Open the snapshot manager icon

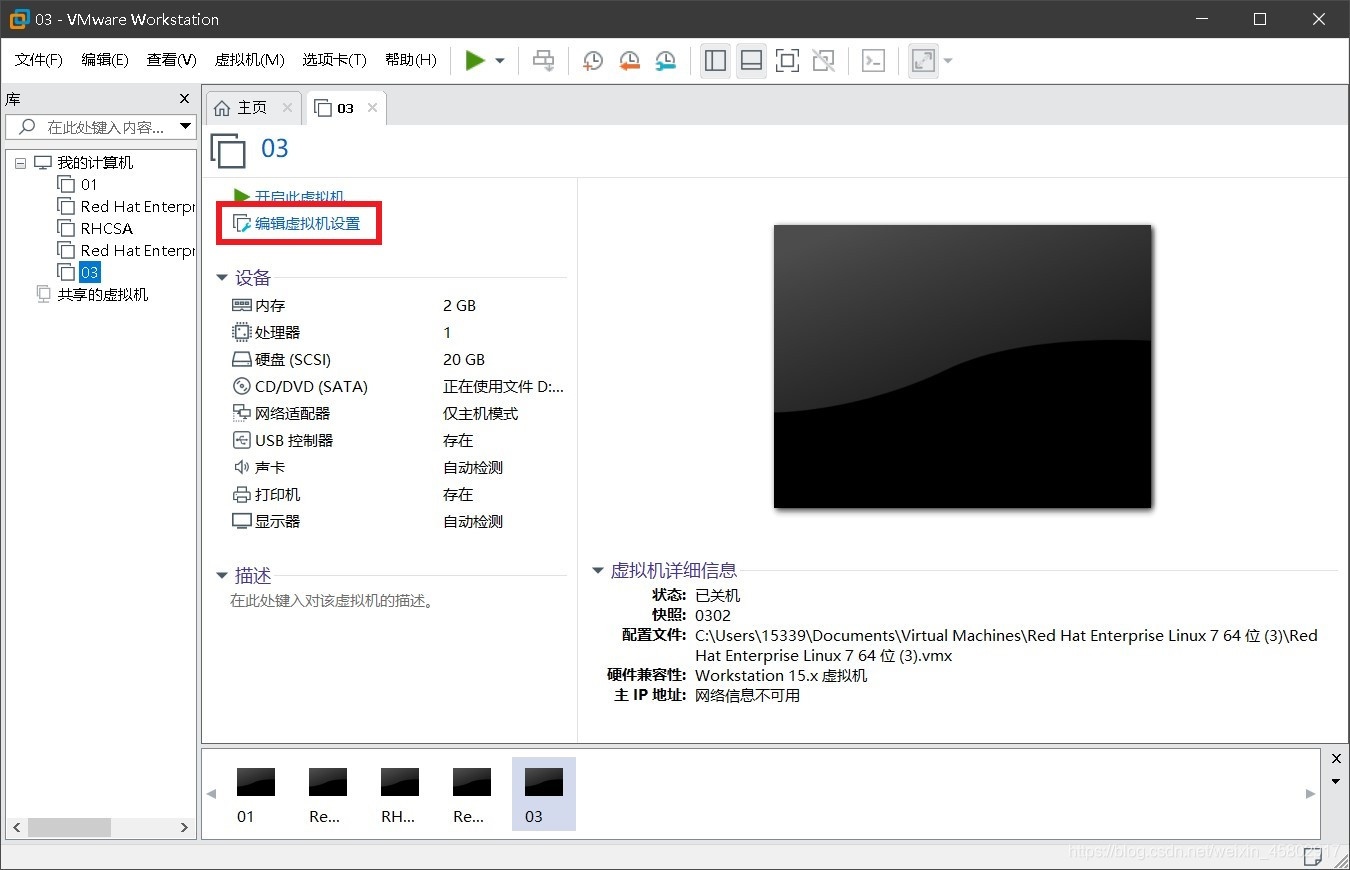[x=665, y=61]
